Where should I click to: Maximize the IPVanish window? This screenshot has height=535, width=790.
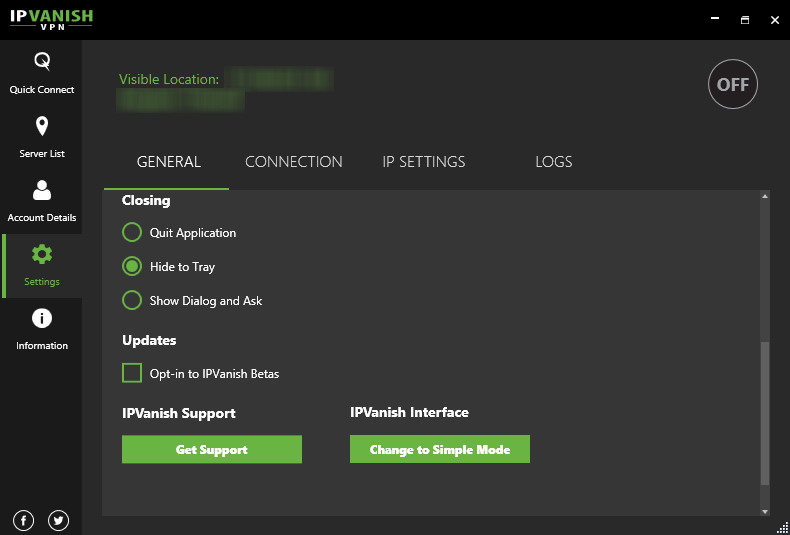click(745, 20)
